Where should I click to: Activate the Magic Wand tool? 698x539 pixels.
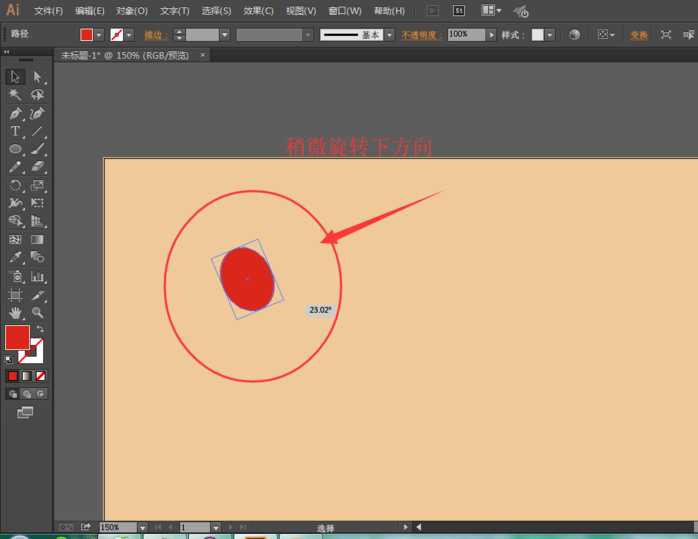[15, 95]
